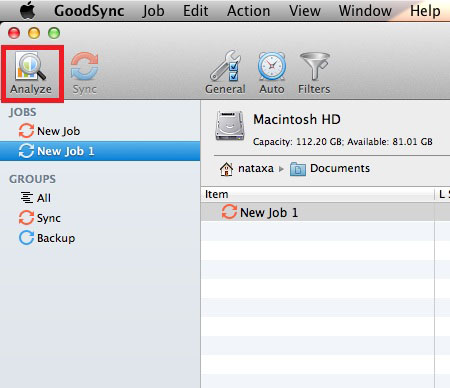Open the Action menu
Image resolution: width=450 pixels, height=388 pixels.
pyautogui.click(x=248, y=11)
